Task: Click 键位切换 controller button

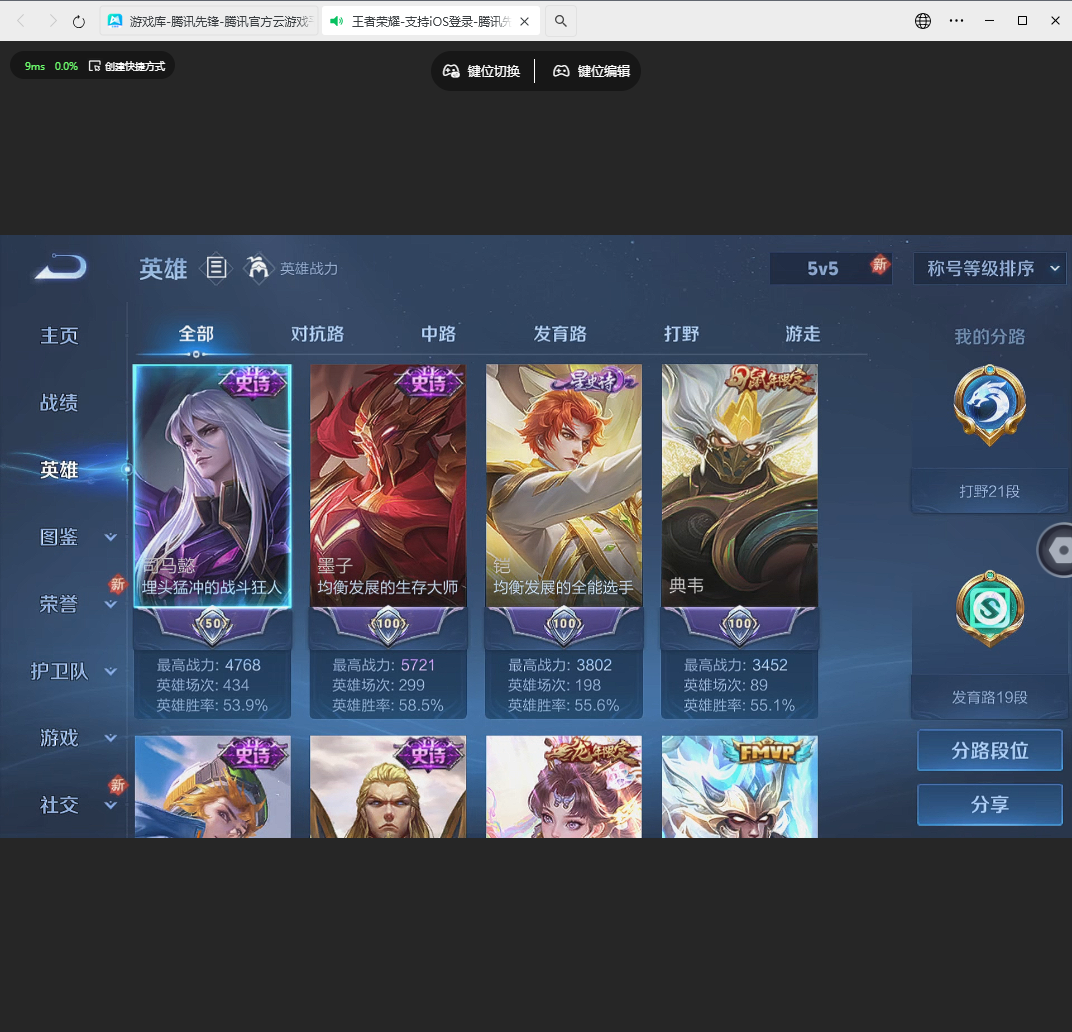Action: click(x=481, y=71)
